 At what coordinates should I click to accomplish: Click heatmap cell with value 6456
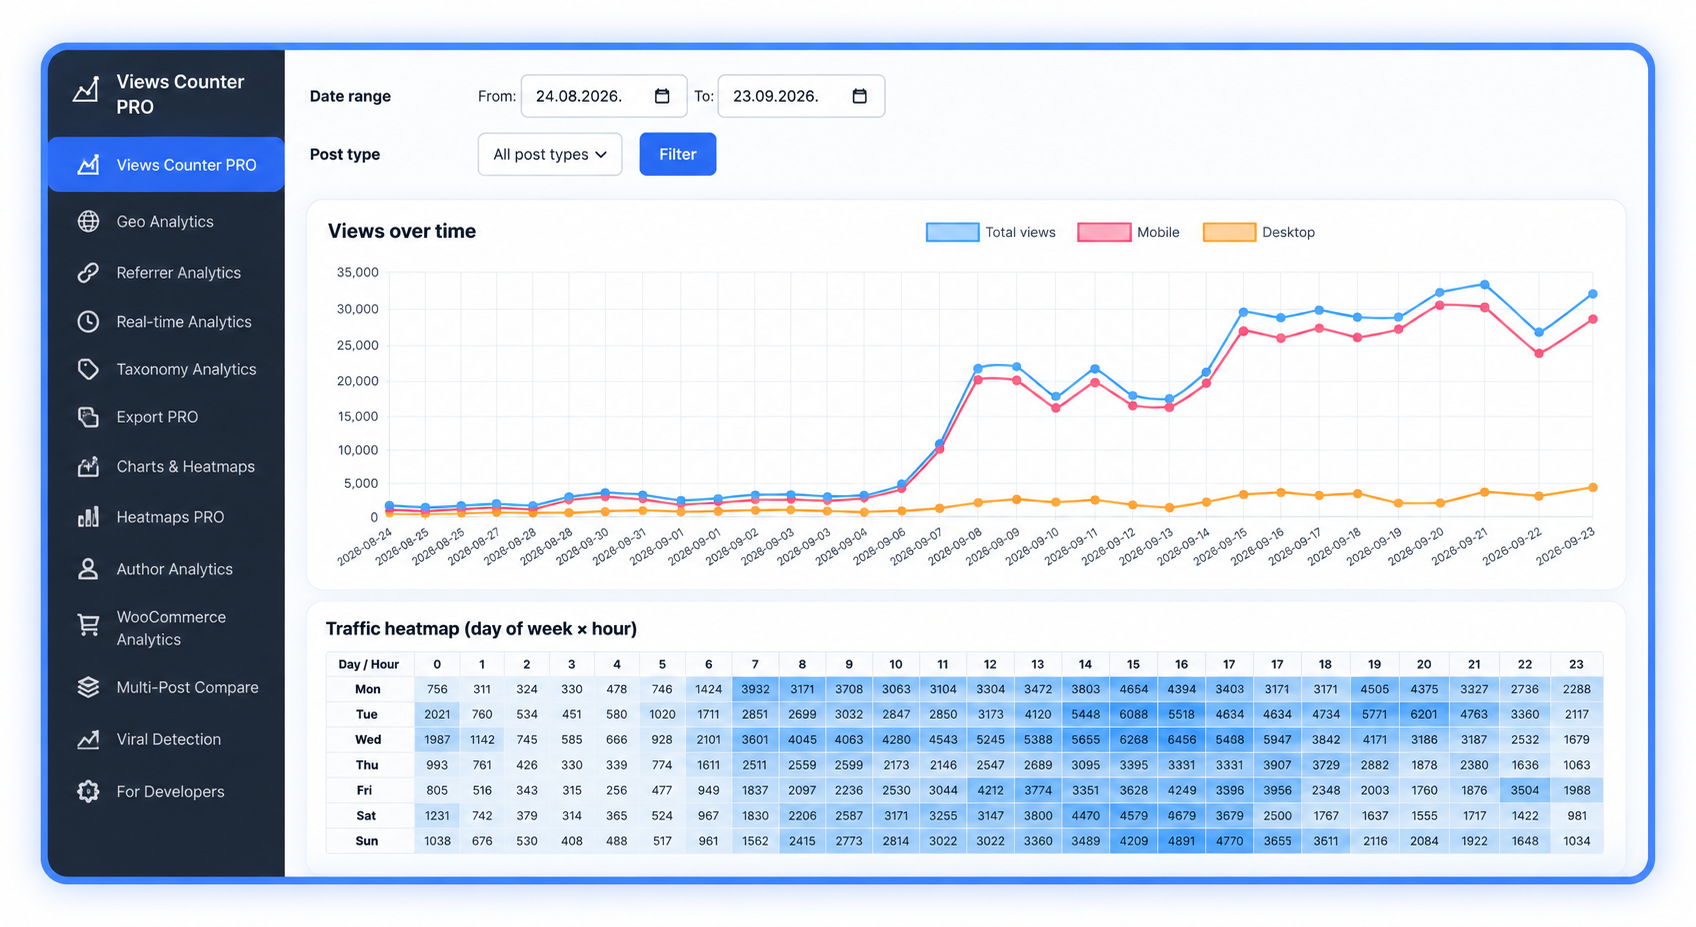1181,740
